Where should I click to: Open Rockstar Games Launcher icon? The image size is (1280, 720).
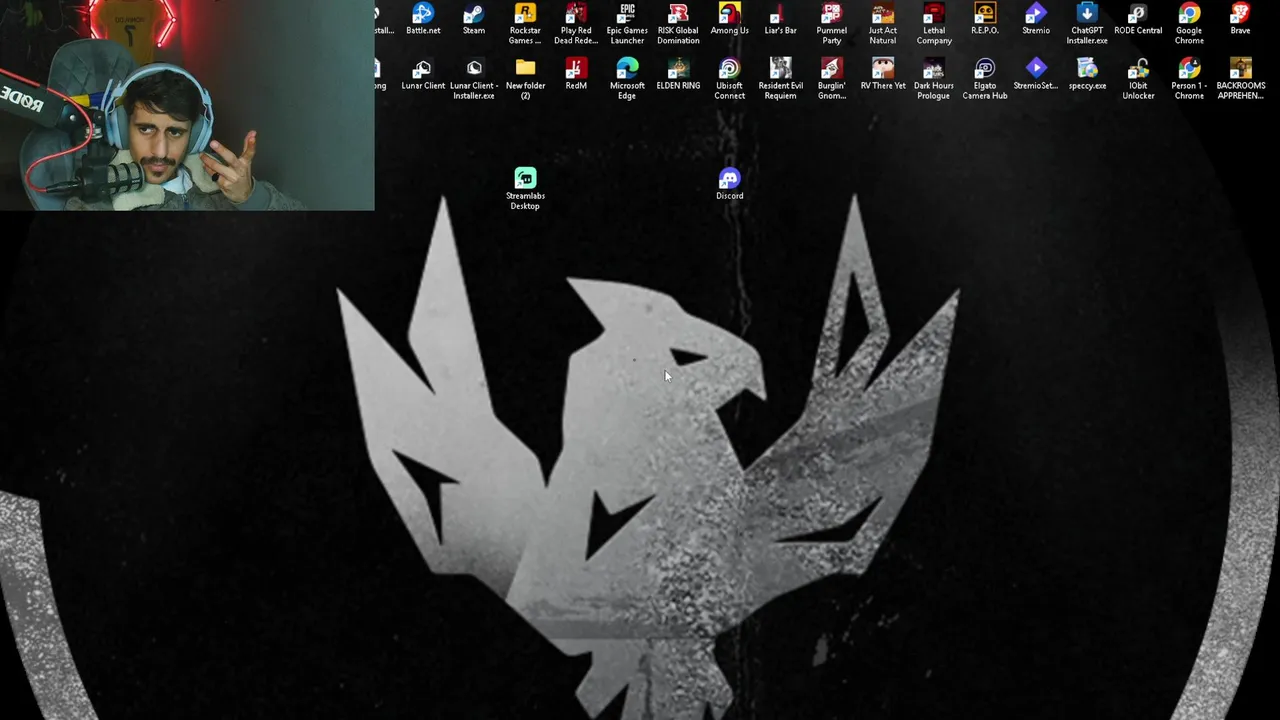(525, 24)
